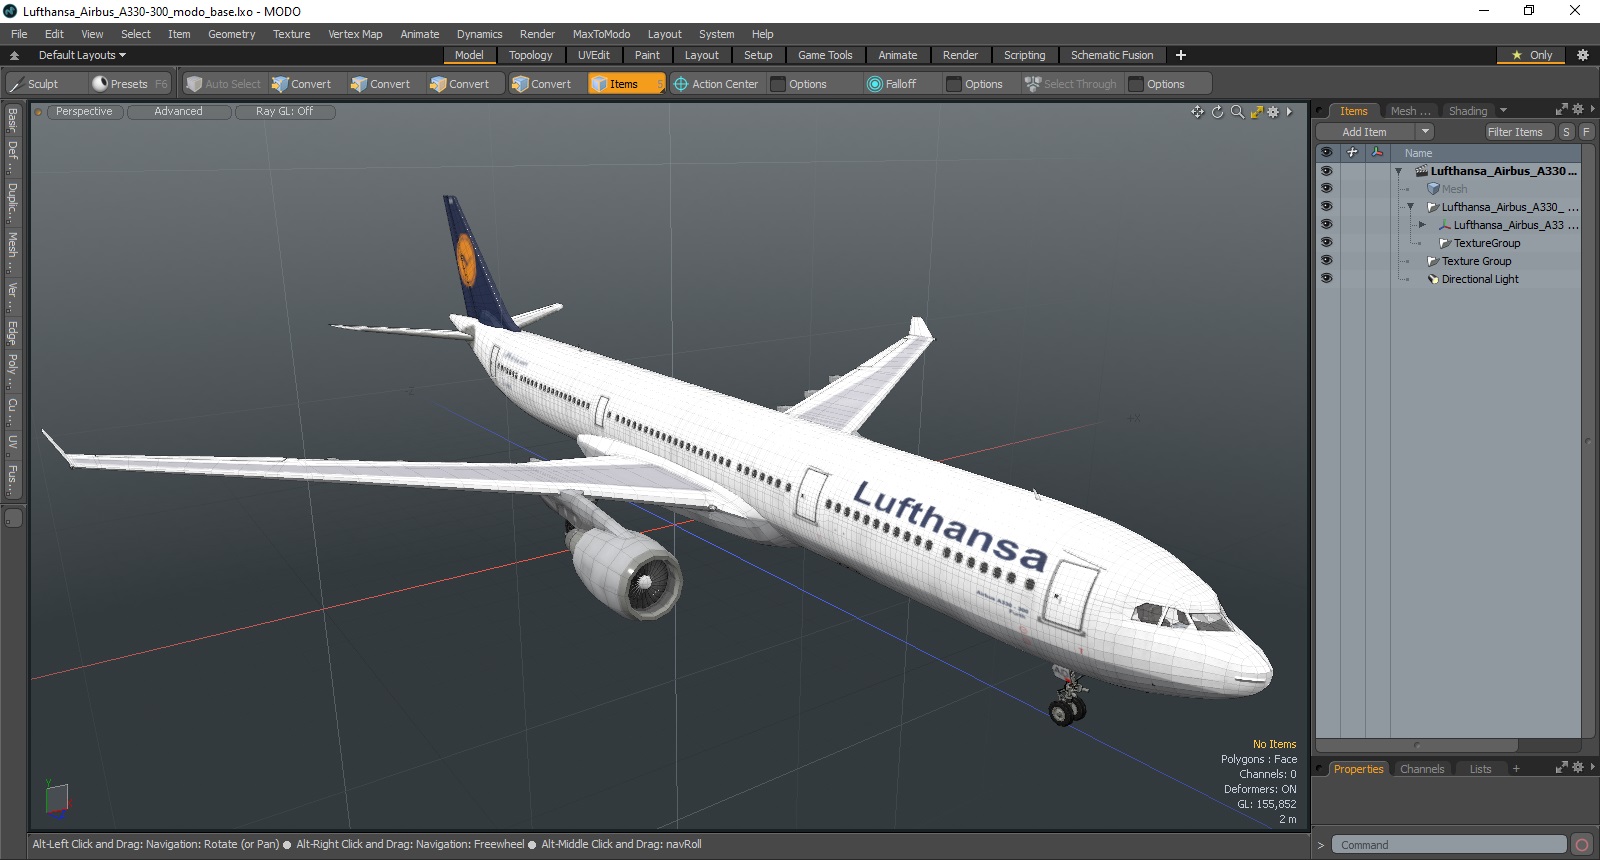Open the Vertex Map menu
The height and width of the screenshot is (860, 1600).
(355, 34)
